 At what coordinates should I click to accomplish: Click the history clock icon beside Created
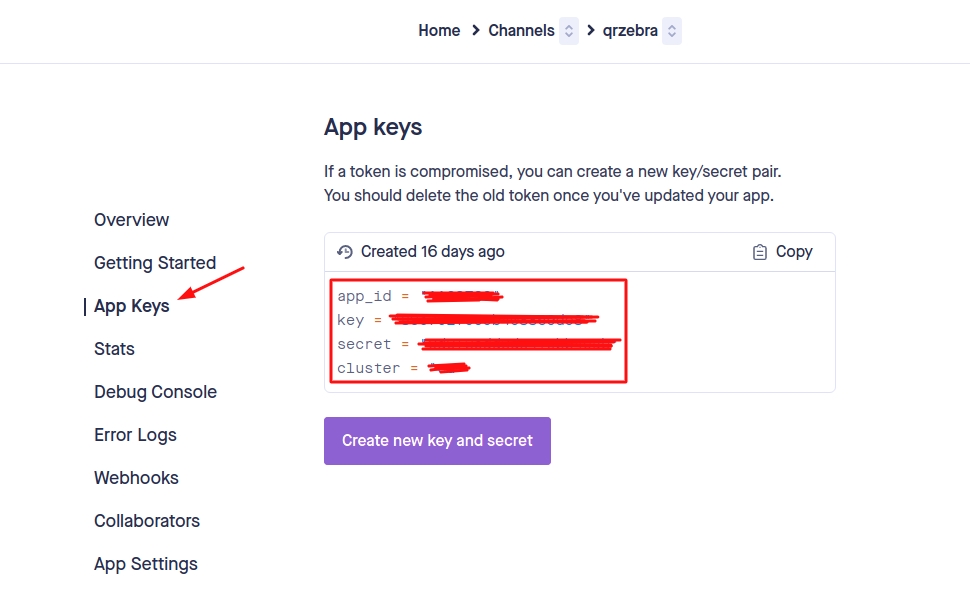345,252
